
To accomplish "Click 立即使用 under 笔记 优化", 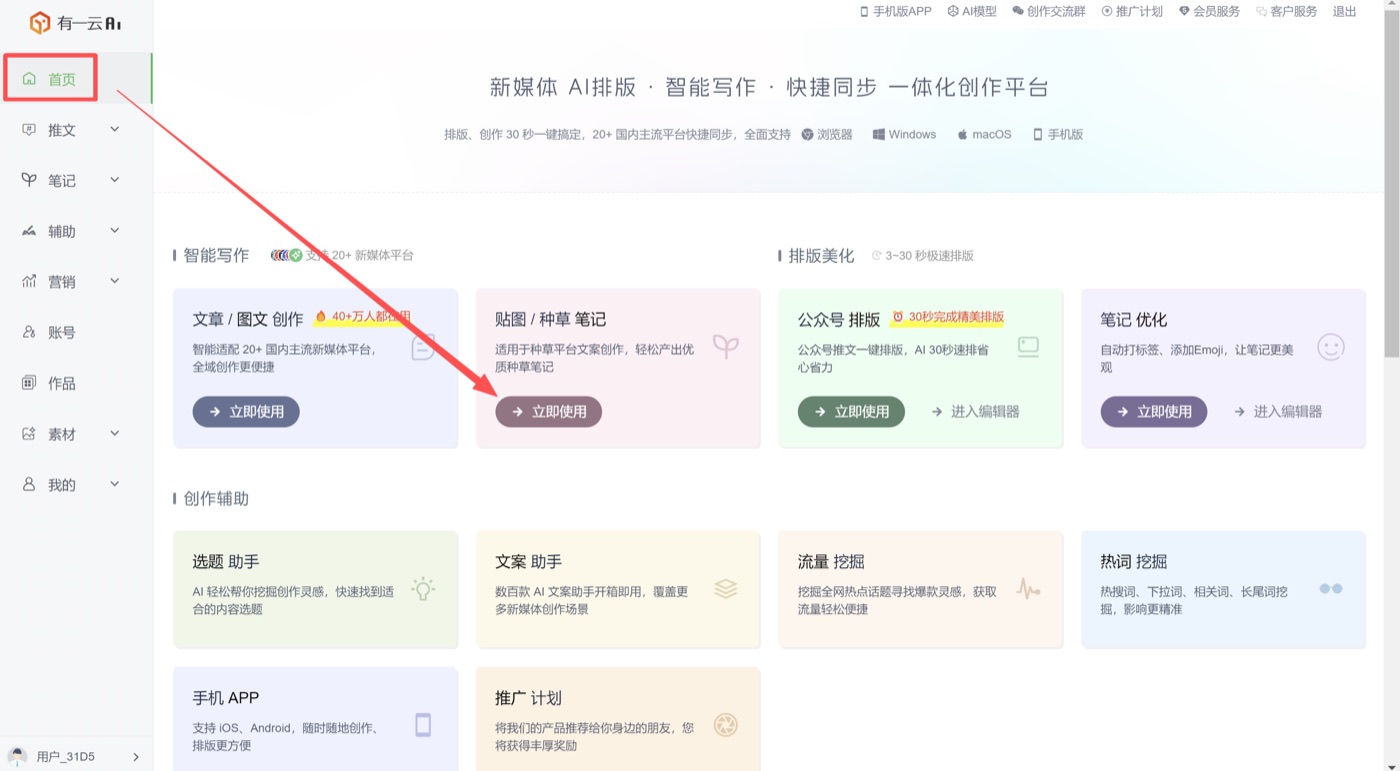I will 1154,411.
